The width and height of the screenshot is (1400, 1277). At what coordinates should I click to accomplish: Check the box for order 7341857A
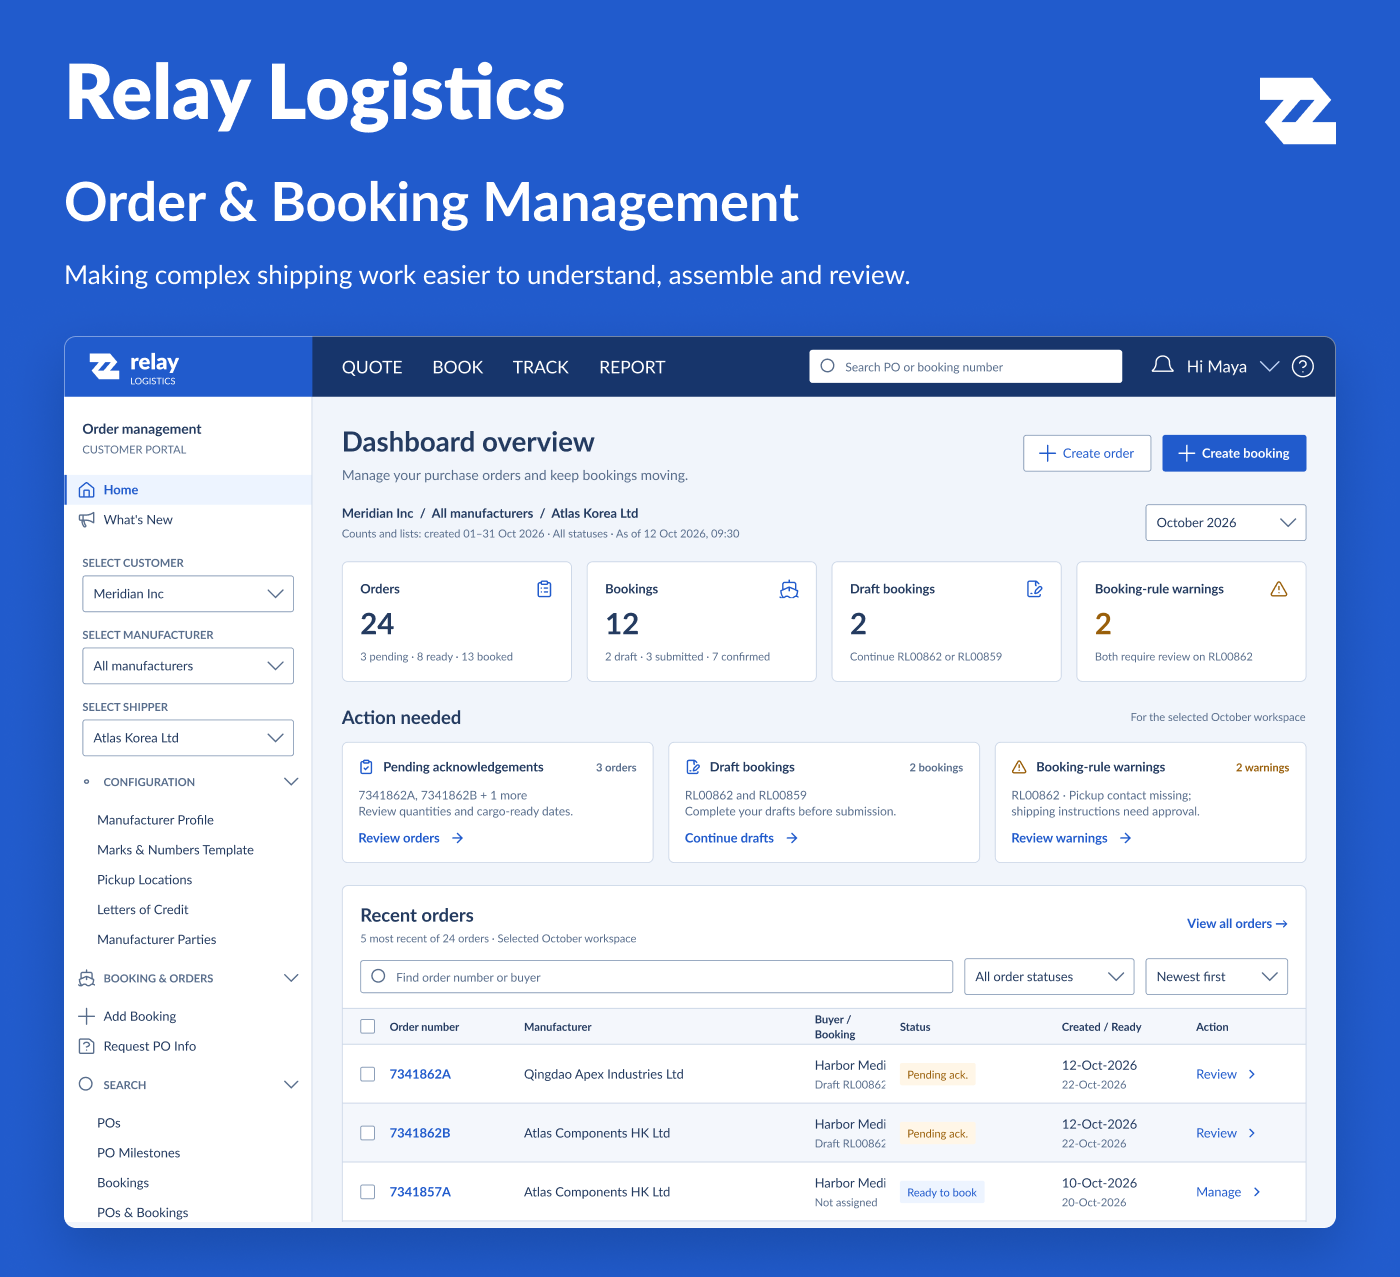click(x=368, y=1192)
